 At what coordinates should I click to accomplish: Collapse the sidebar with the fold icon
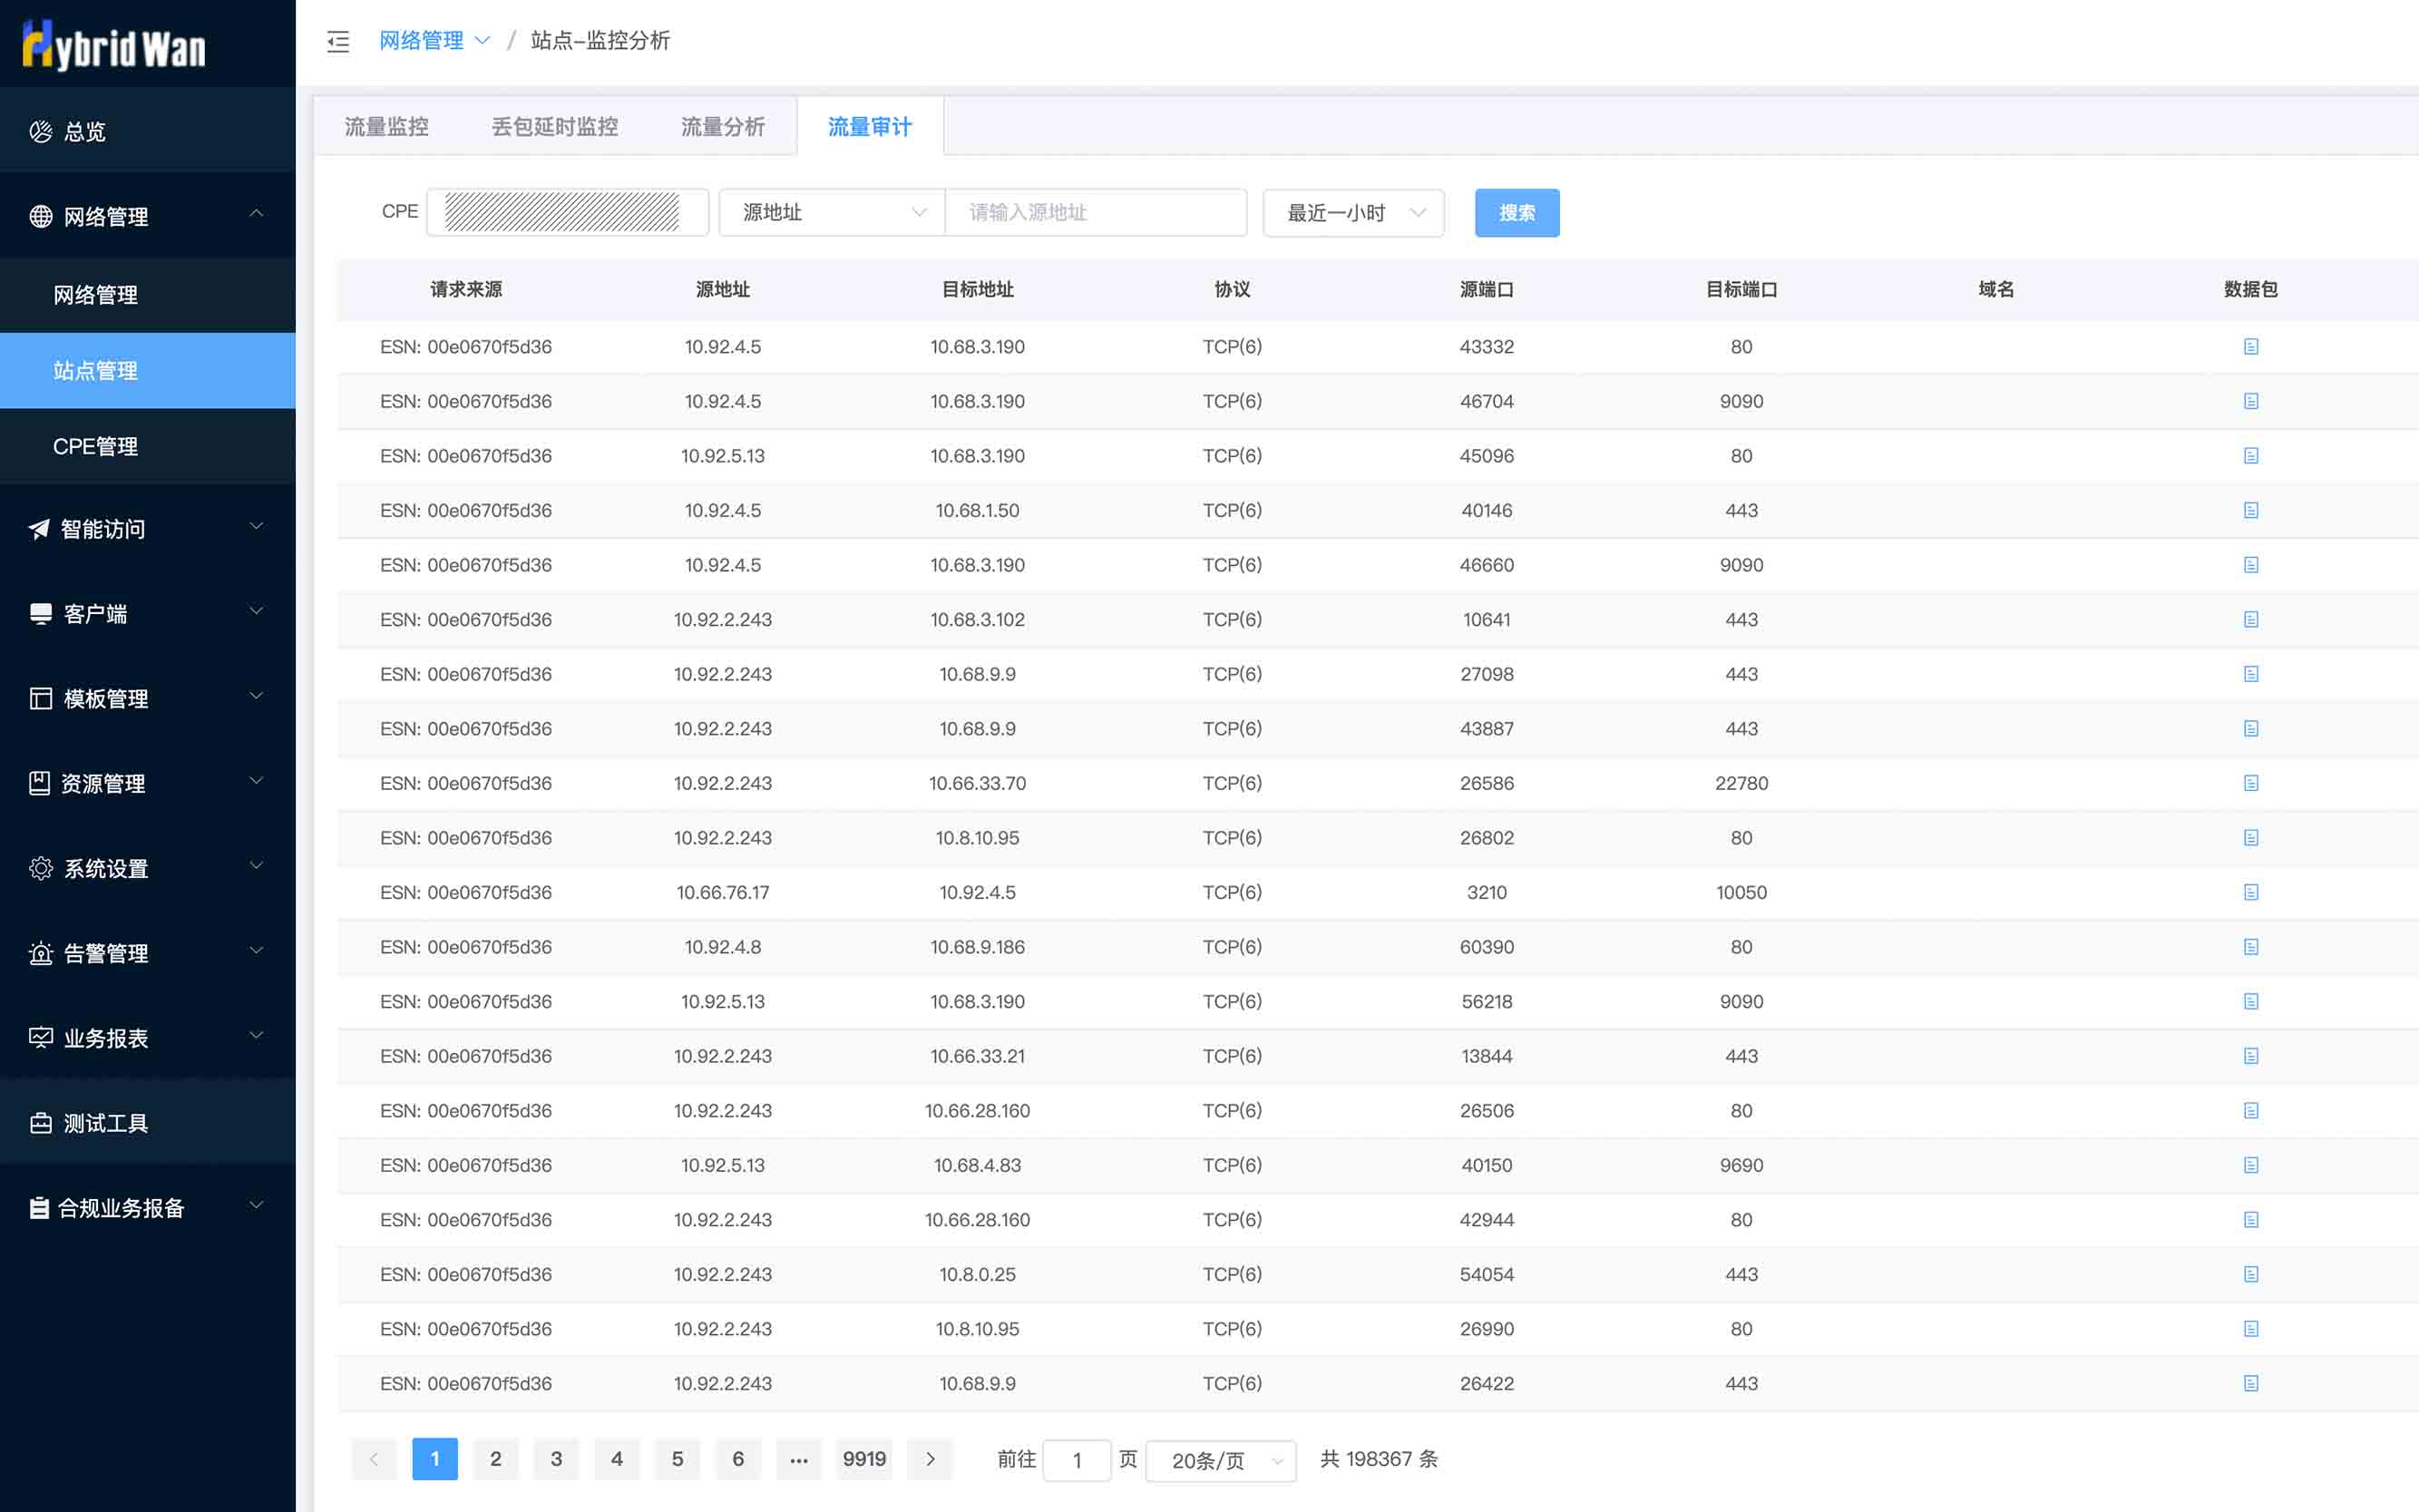point(338,41)
